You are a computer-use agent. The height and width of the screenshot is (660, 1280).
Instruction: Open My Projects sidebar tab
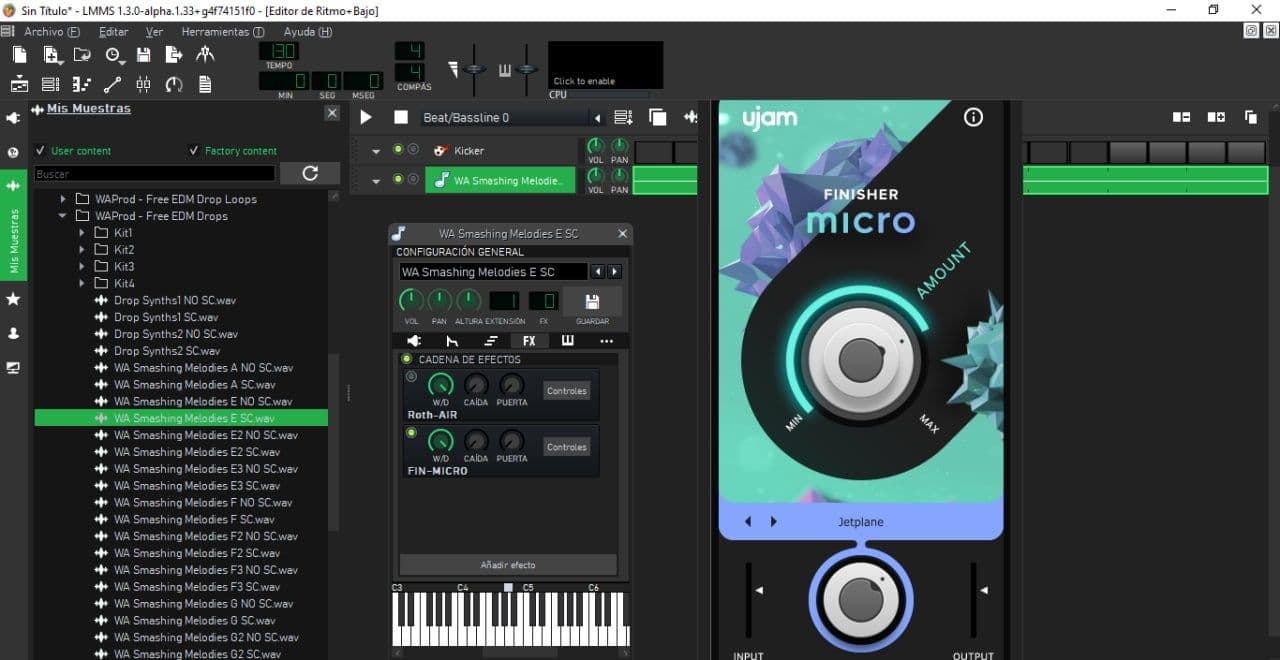coord(13,152)
